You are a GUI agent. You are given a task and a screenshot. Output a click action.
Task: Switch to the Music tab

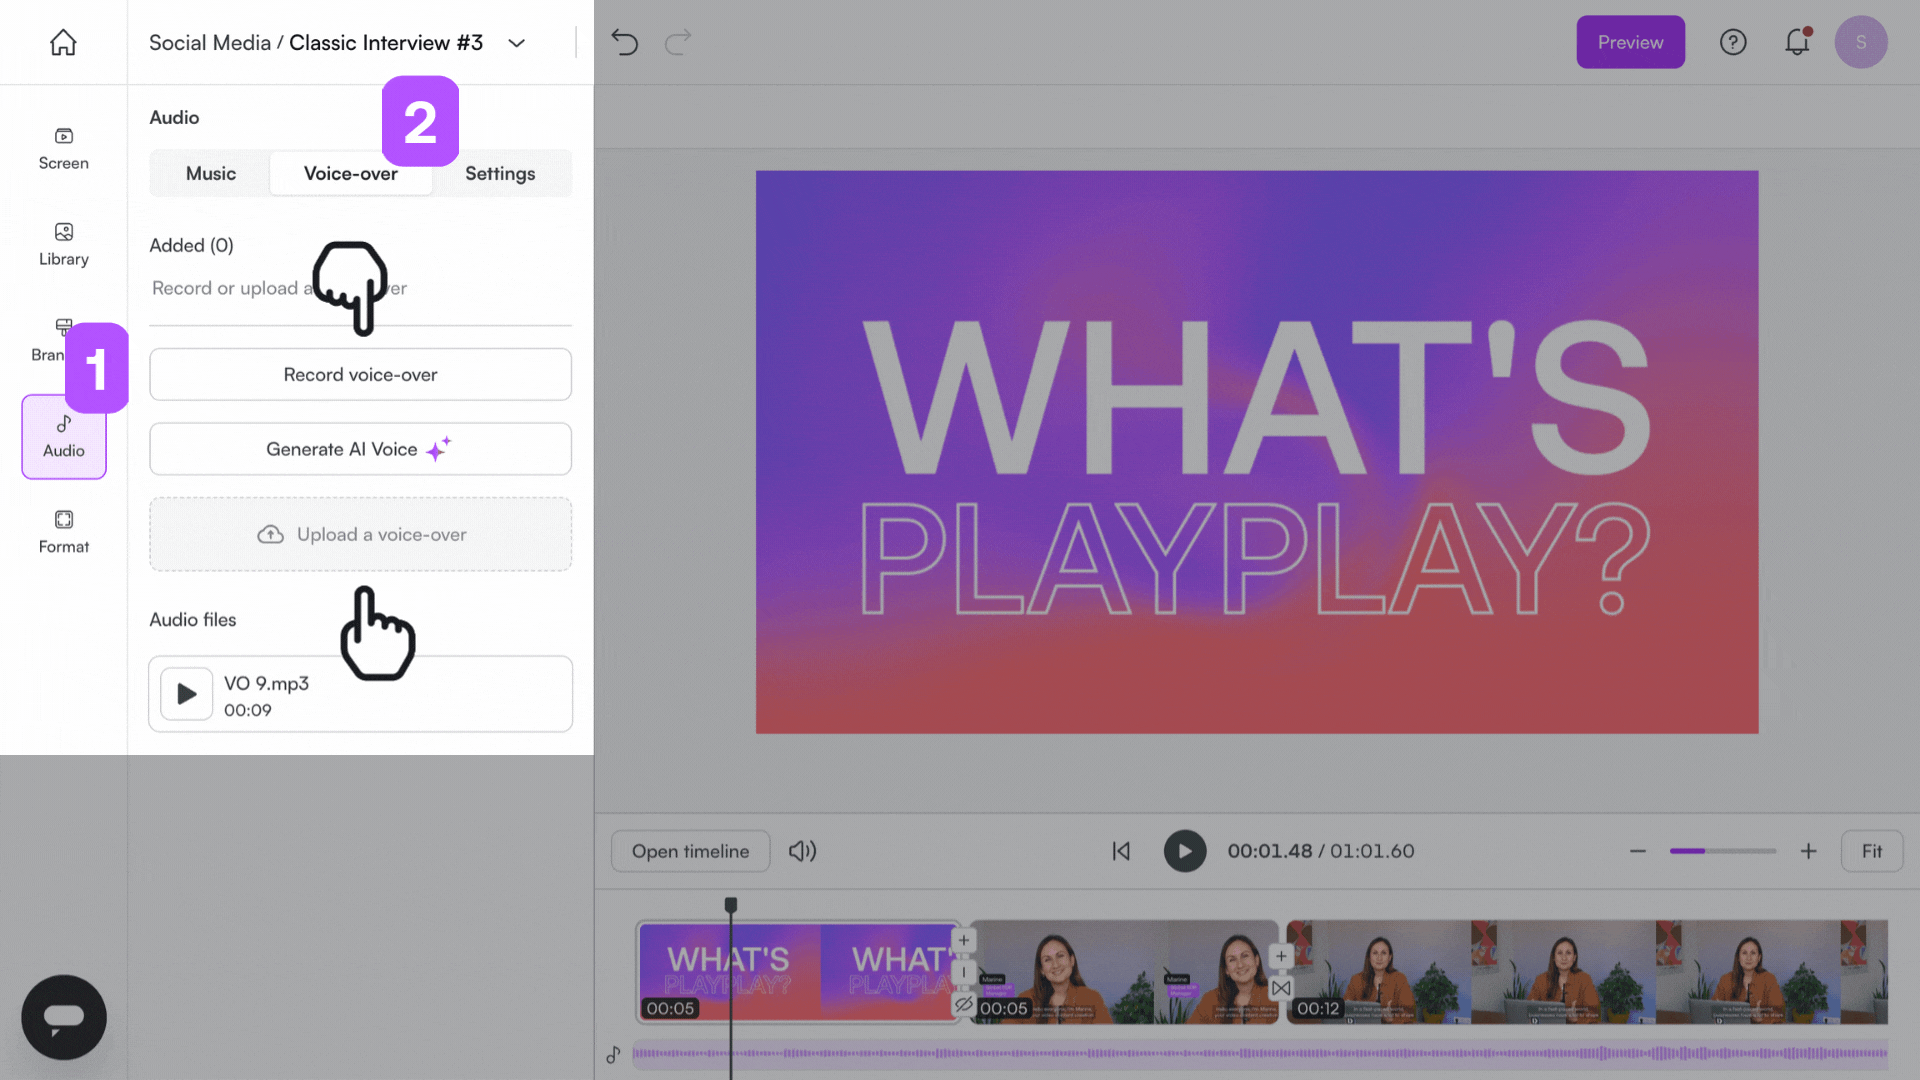pos(211,173)
